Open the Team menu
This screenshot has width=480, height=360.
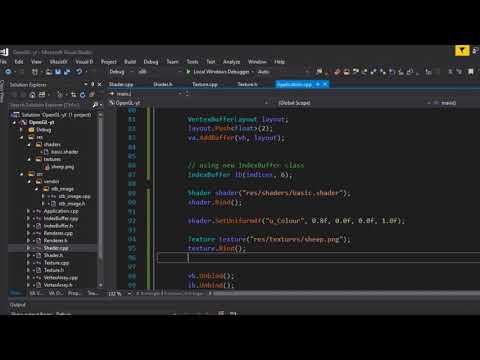(x=172, y=62)
